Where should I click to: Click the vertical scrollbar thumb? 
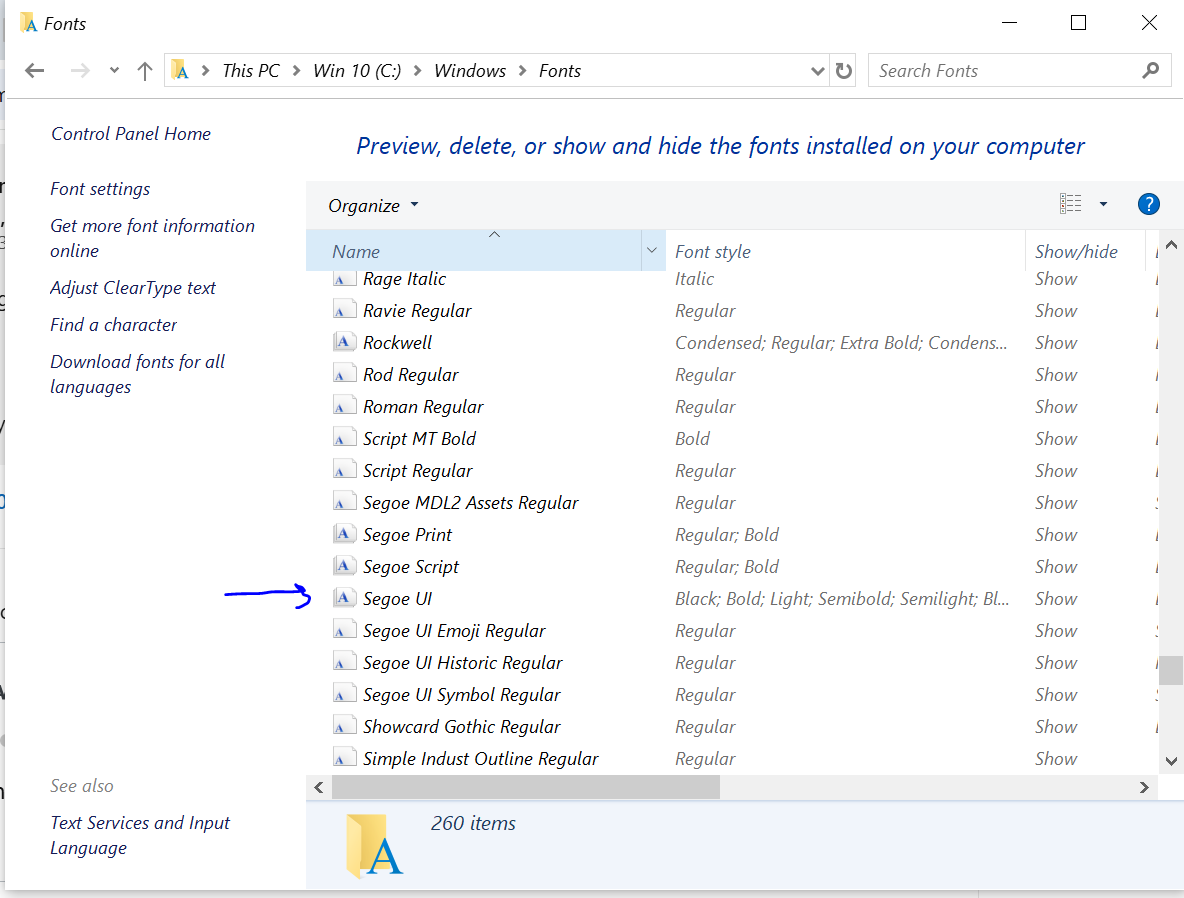[x=1171, y=670]
